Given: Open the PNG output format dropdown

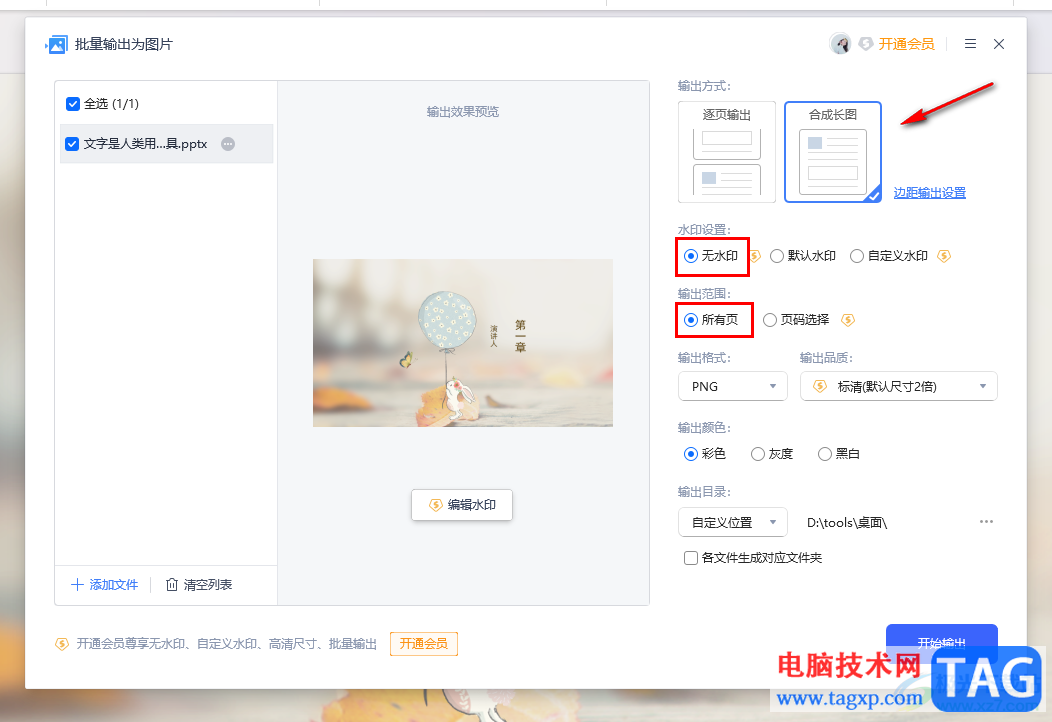Looking at the screenshot, I should tap(733, 386).
